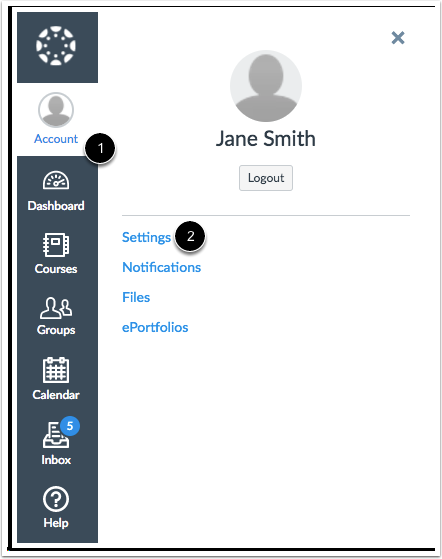Open the Notifications link
Screen dimensions: 442x559
[x=161, y=267]
